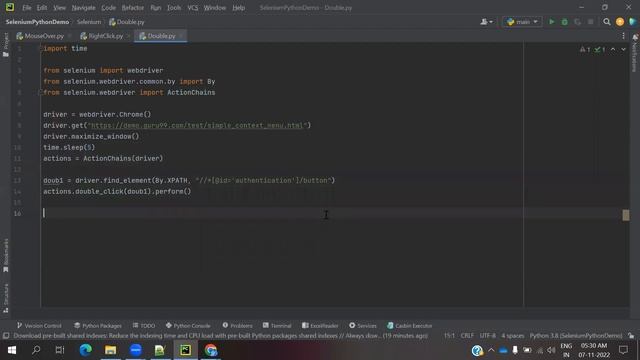Open the File menu
Screen dimensions: 640x360
click(x=27, y=8)
